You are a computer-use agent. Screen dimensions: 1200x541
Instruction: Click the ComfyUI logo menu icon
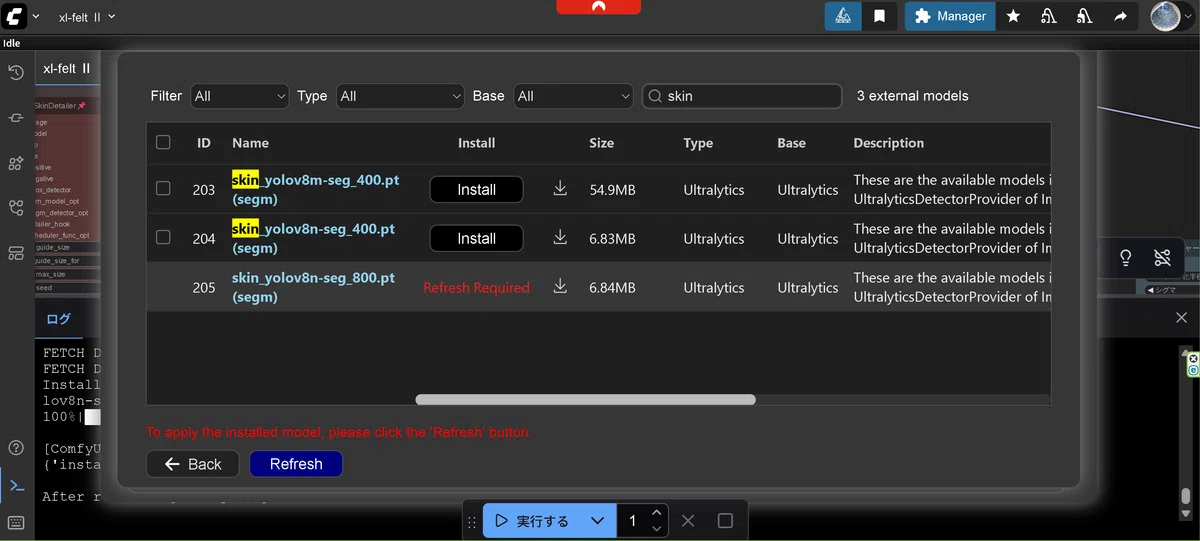pyautogui.click(x=14, y=16)
